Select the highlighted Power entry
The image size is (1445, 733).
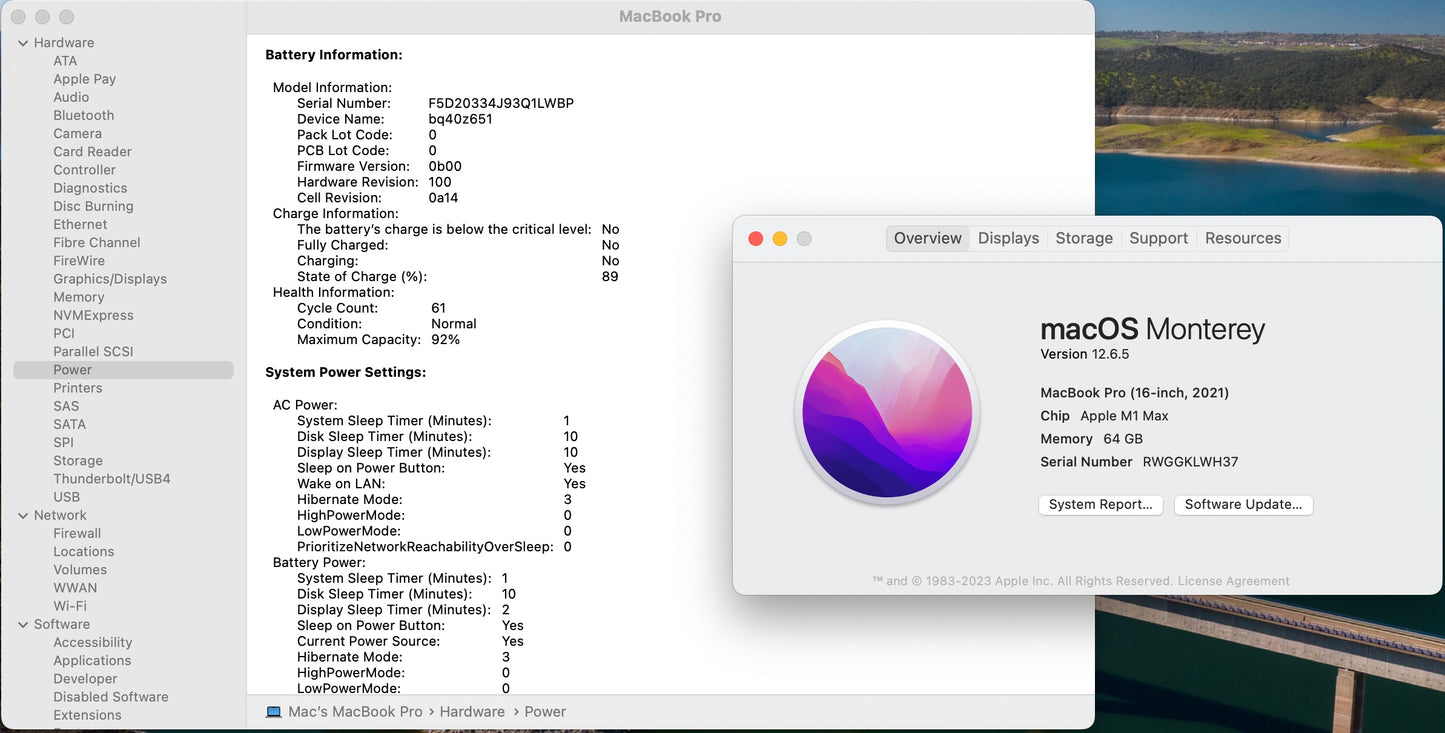pyautogui.click(x=124, y=370)
